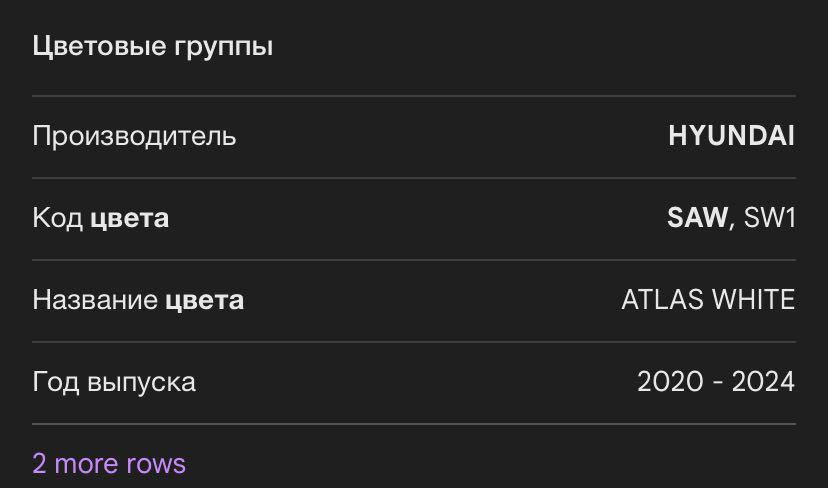The width and height of the screenshot is (828, 488).
Task: Select the word ATLAS in color name
Action: [662, 300]
